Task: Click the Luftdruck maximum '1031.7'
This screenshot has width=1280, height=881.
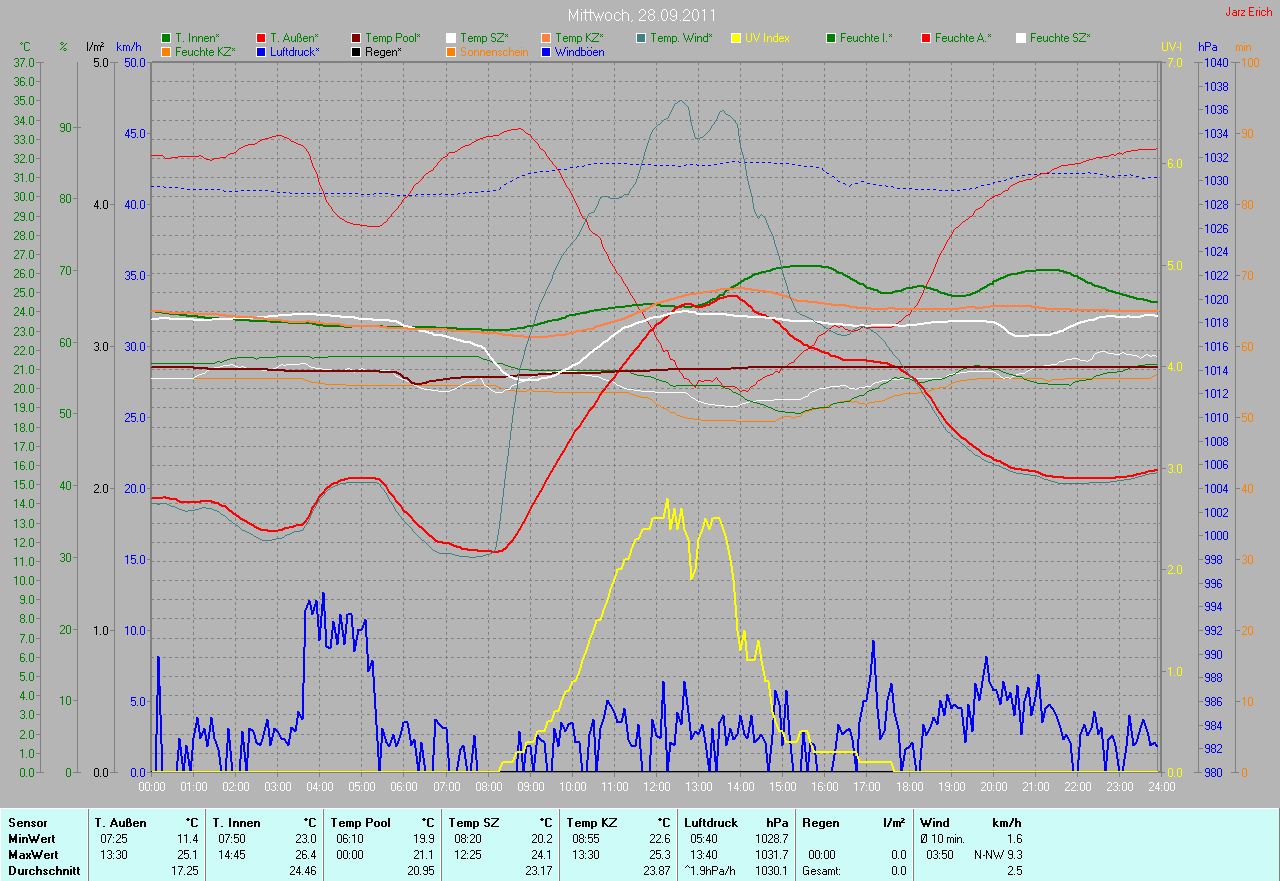Action: [770, 855]
